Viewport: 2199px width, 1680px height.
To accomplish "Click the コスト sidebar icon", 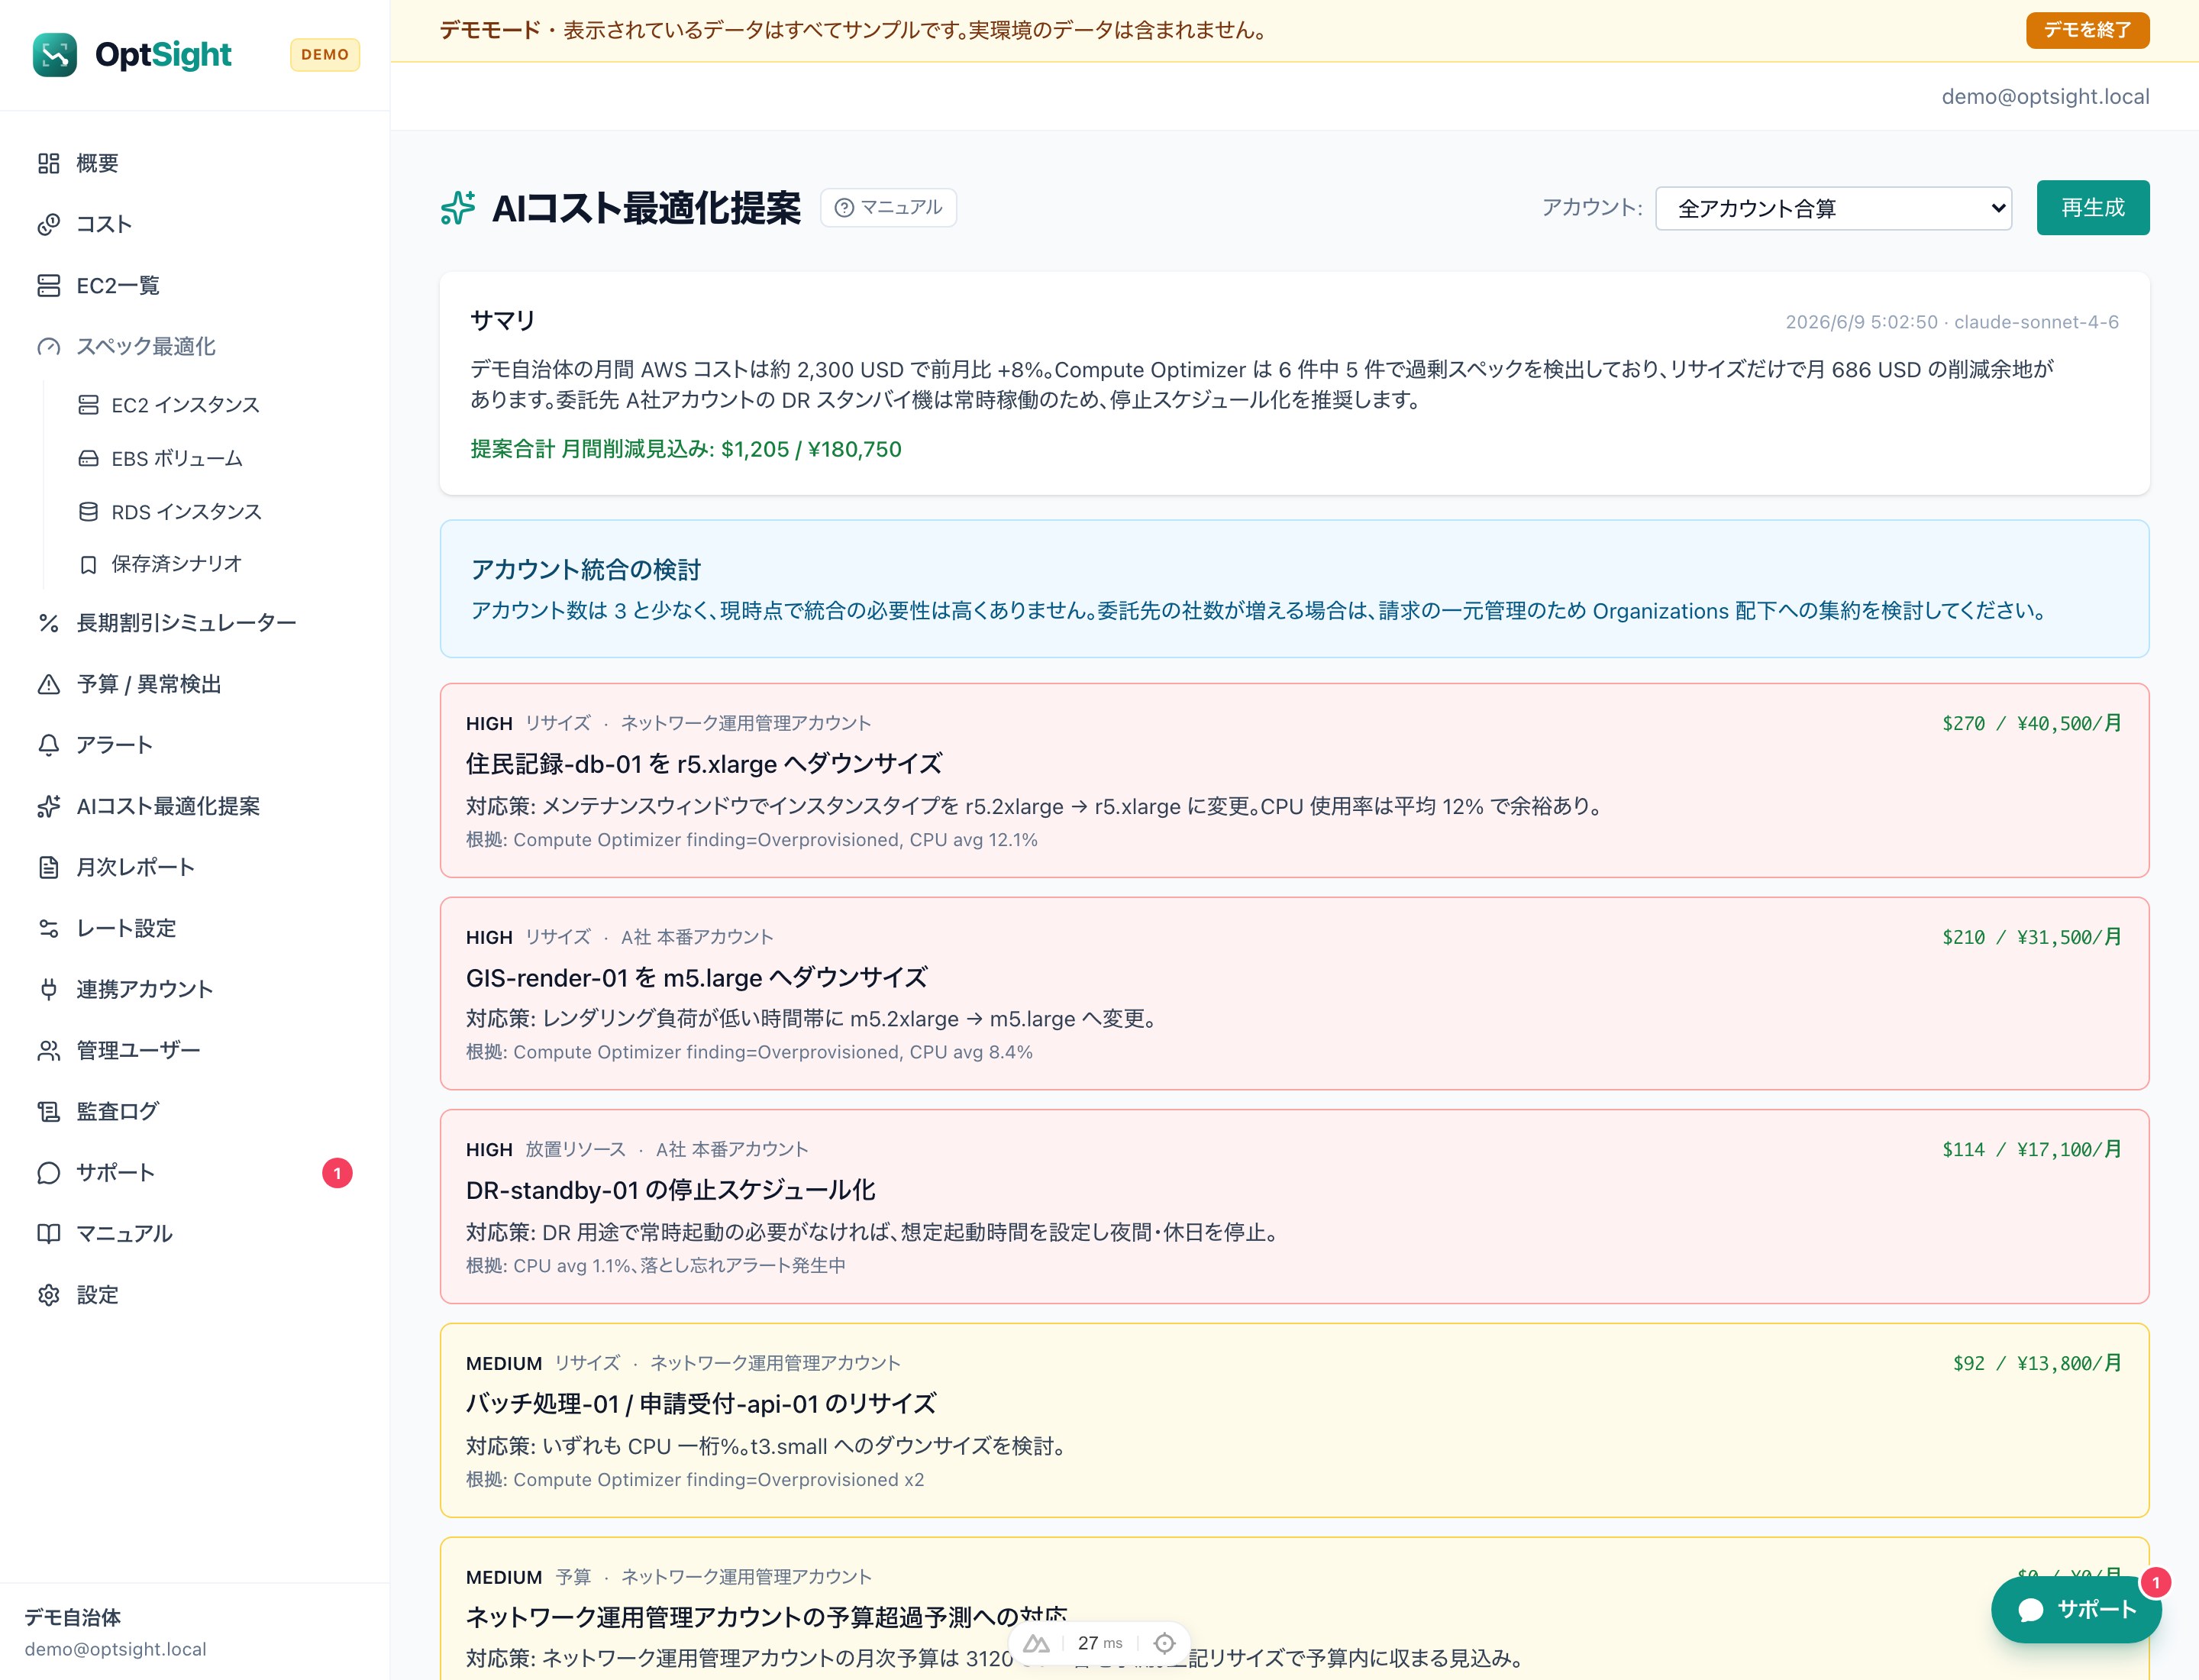I will (49, 224).
